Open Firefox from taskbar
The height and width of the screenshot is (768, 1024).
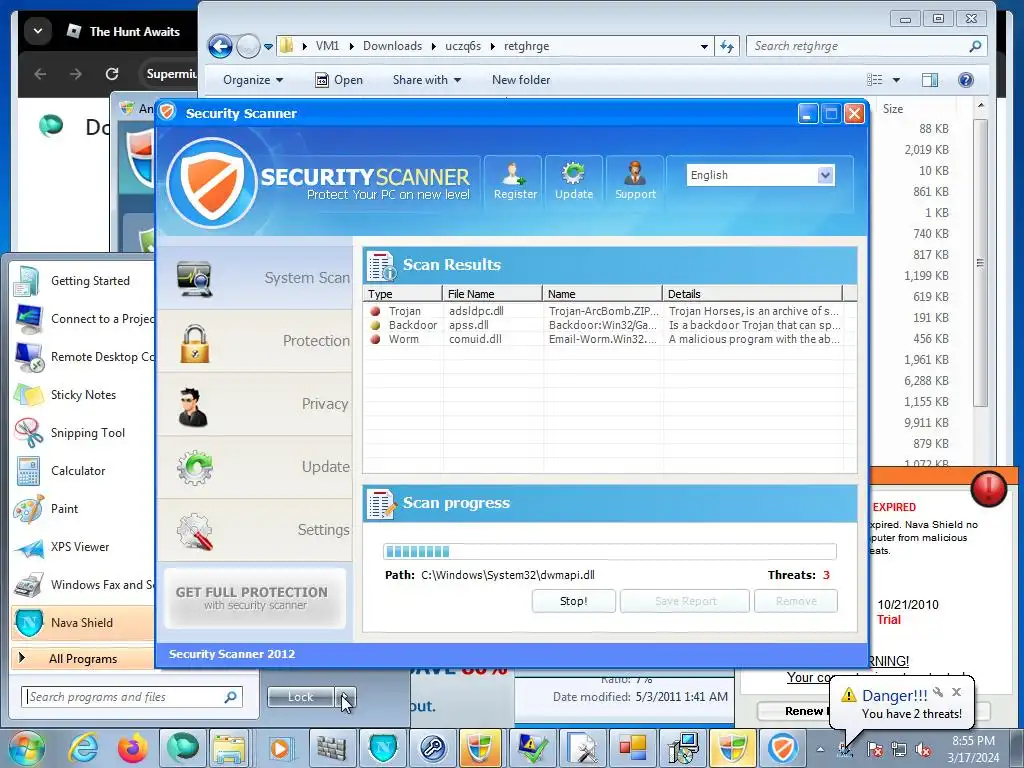(133, 748)
